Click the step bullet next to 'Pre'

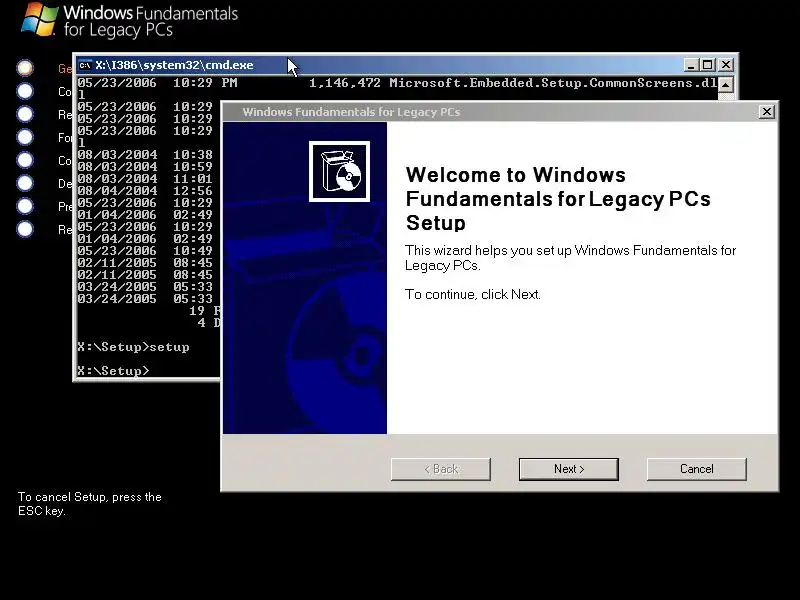click(x=25, y=206)
